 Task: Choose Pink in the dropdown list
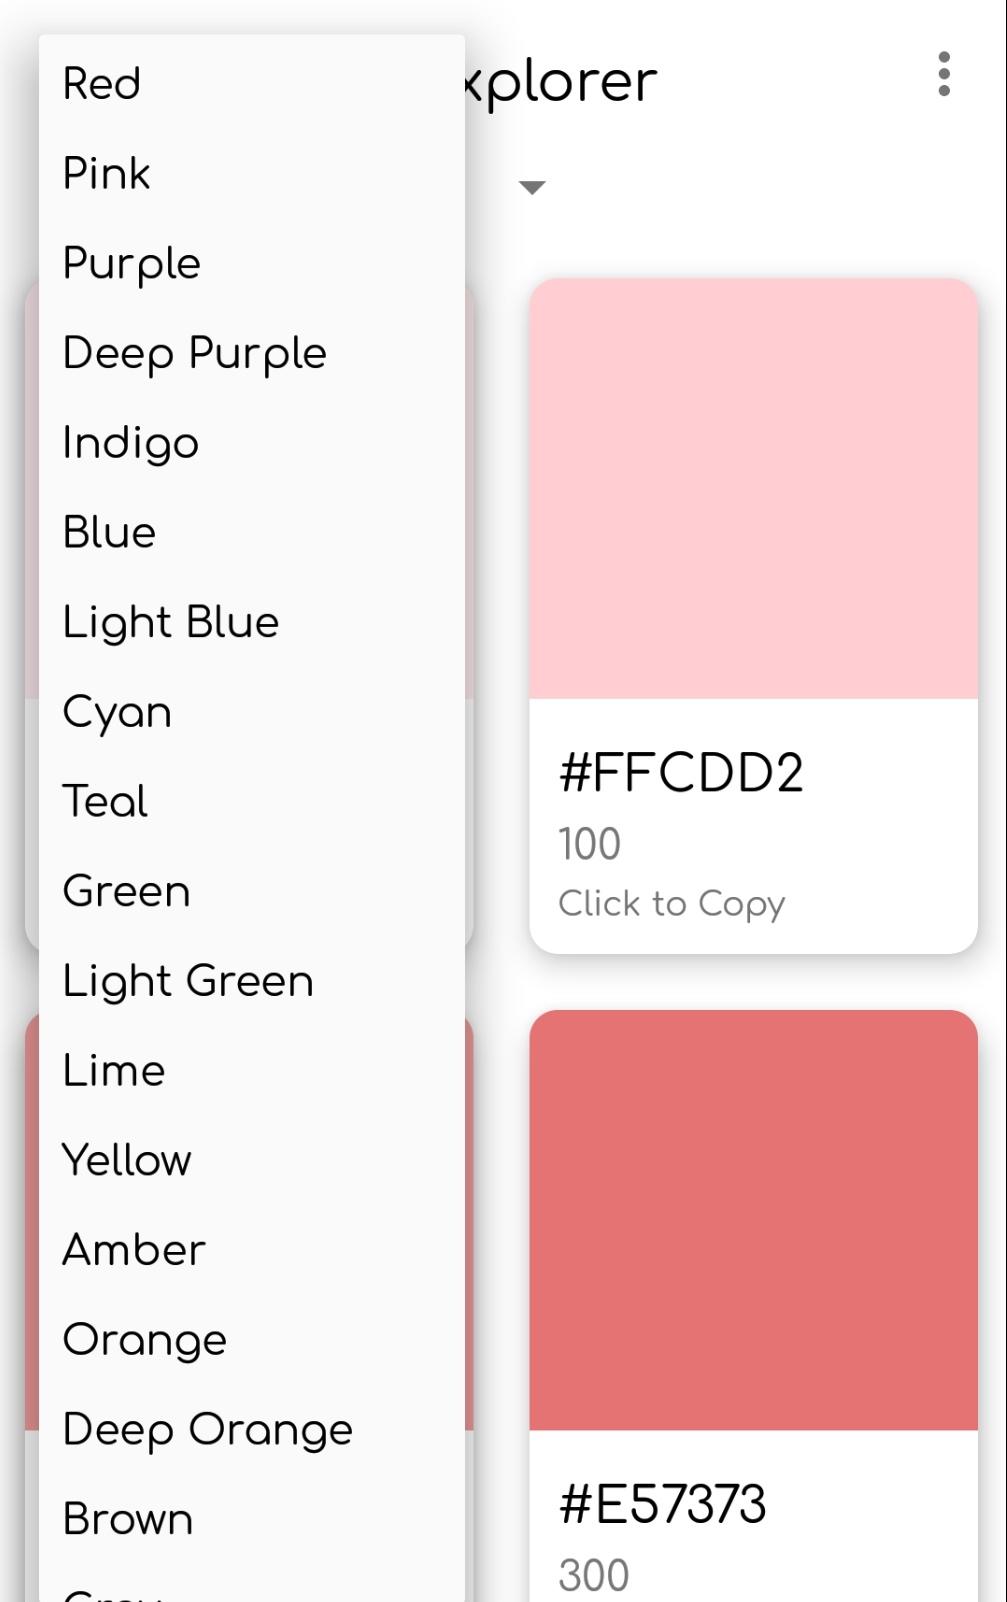click(x=107, y=174)
